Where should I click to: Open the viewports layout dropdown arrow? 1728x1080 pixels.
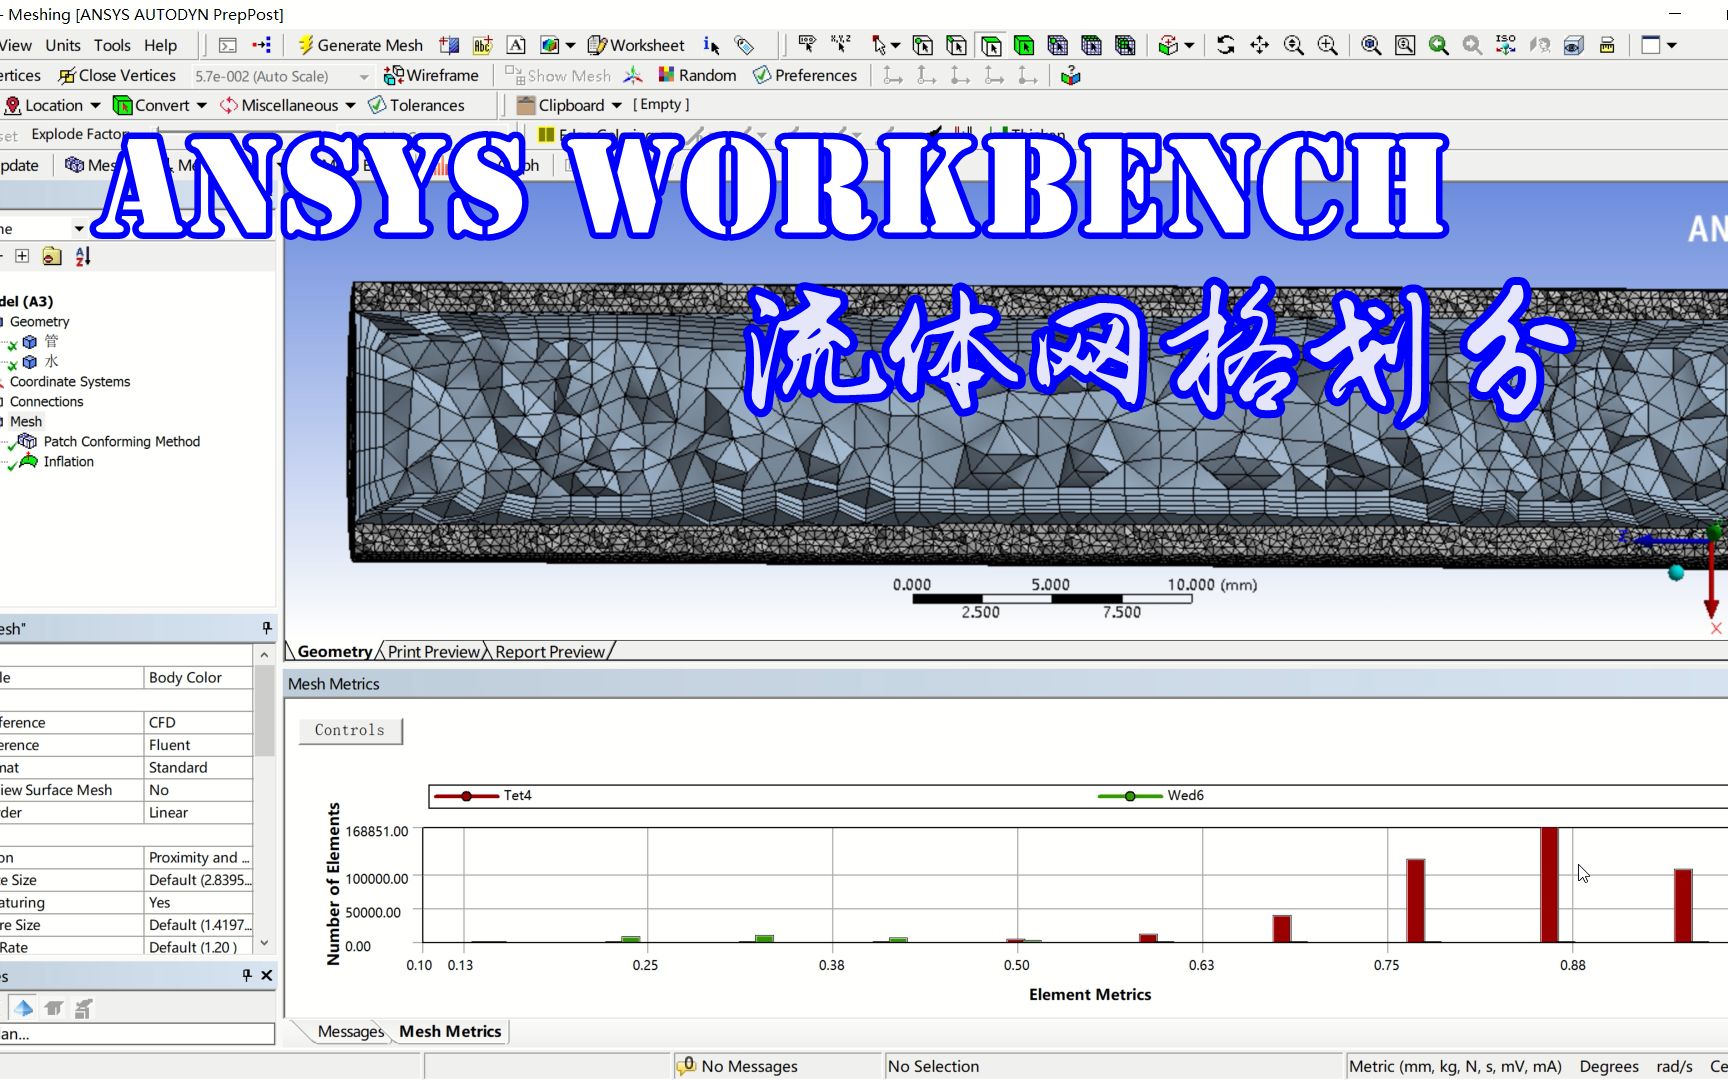pos(1671,45)
